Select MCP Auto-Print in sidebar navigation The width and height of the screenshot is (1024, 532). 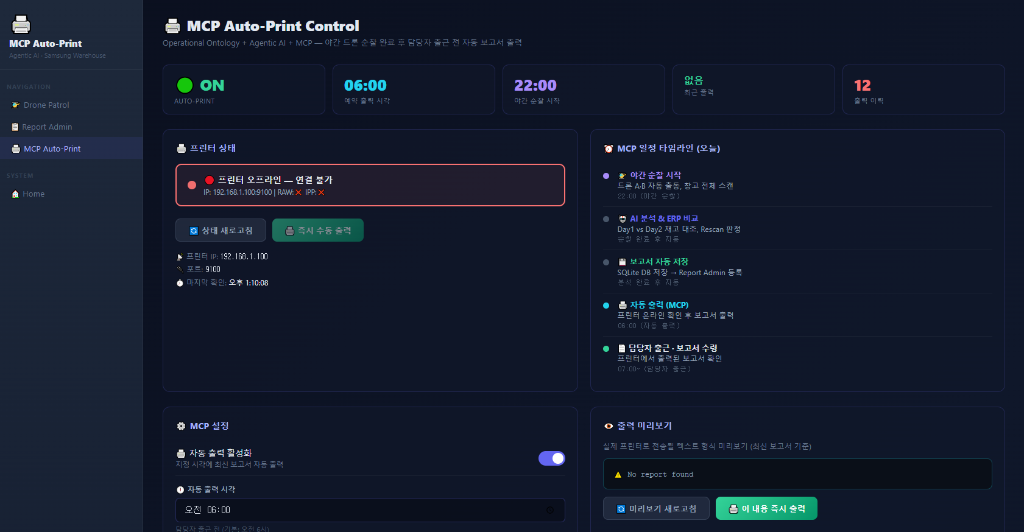[52, 149]
